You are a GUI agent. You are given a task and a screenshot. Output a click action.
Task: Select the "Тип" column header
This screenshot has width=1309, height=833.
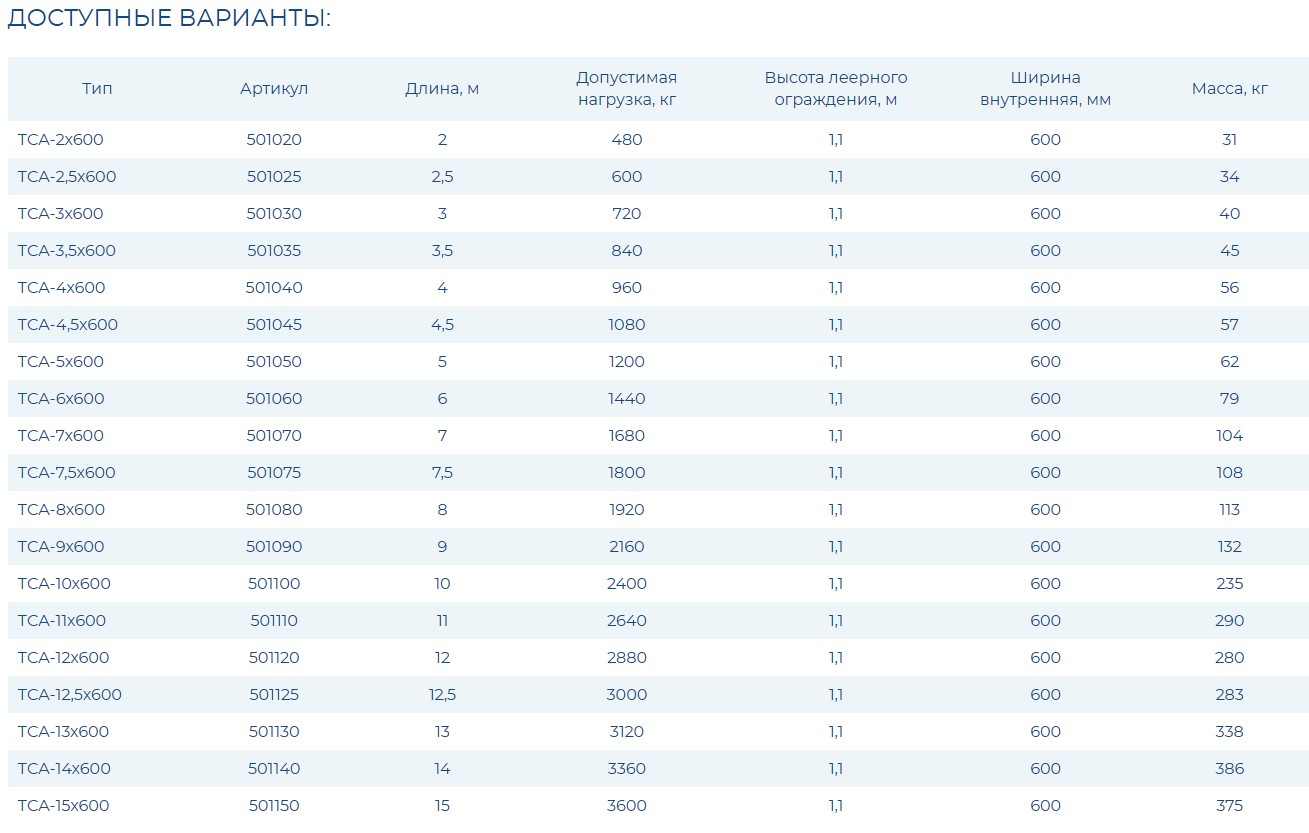97,88
